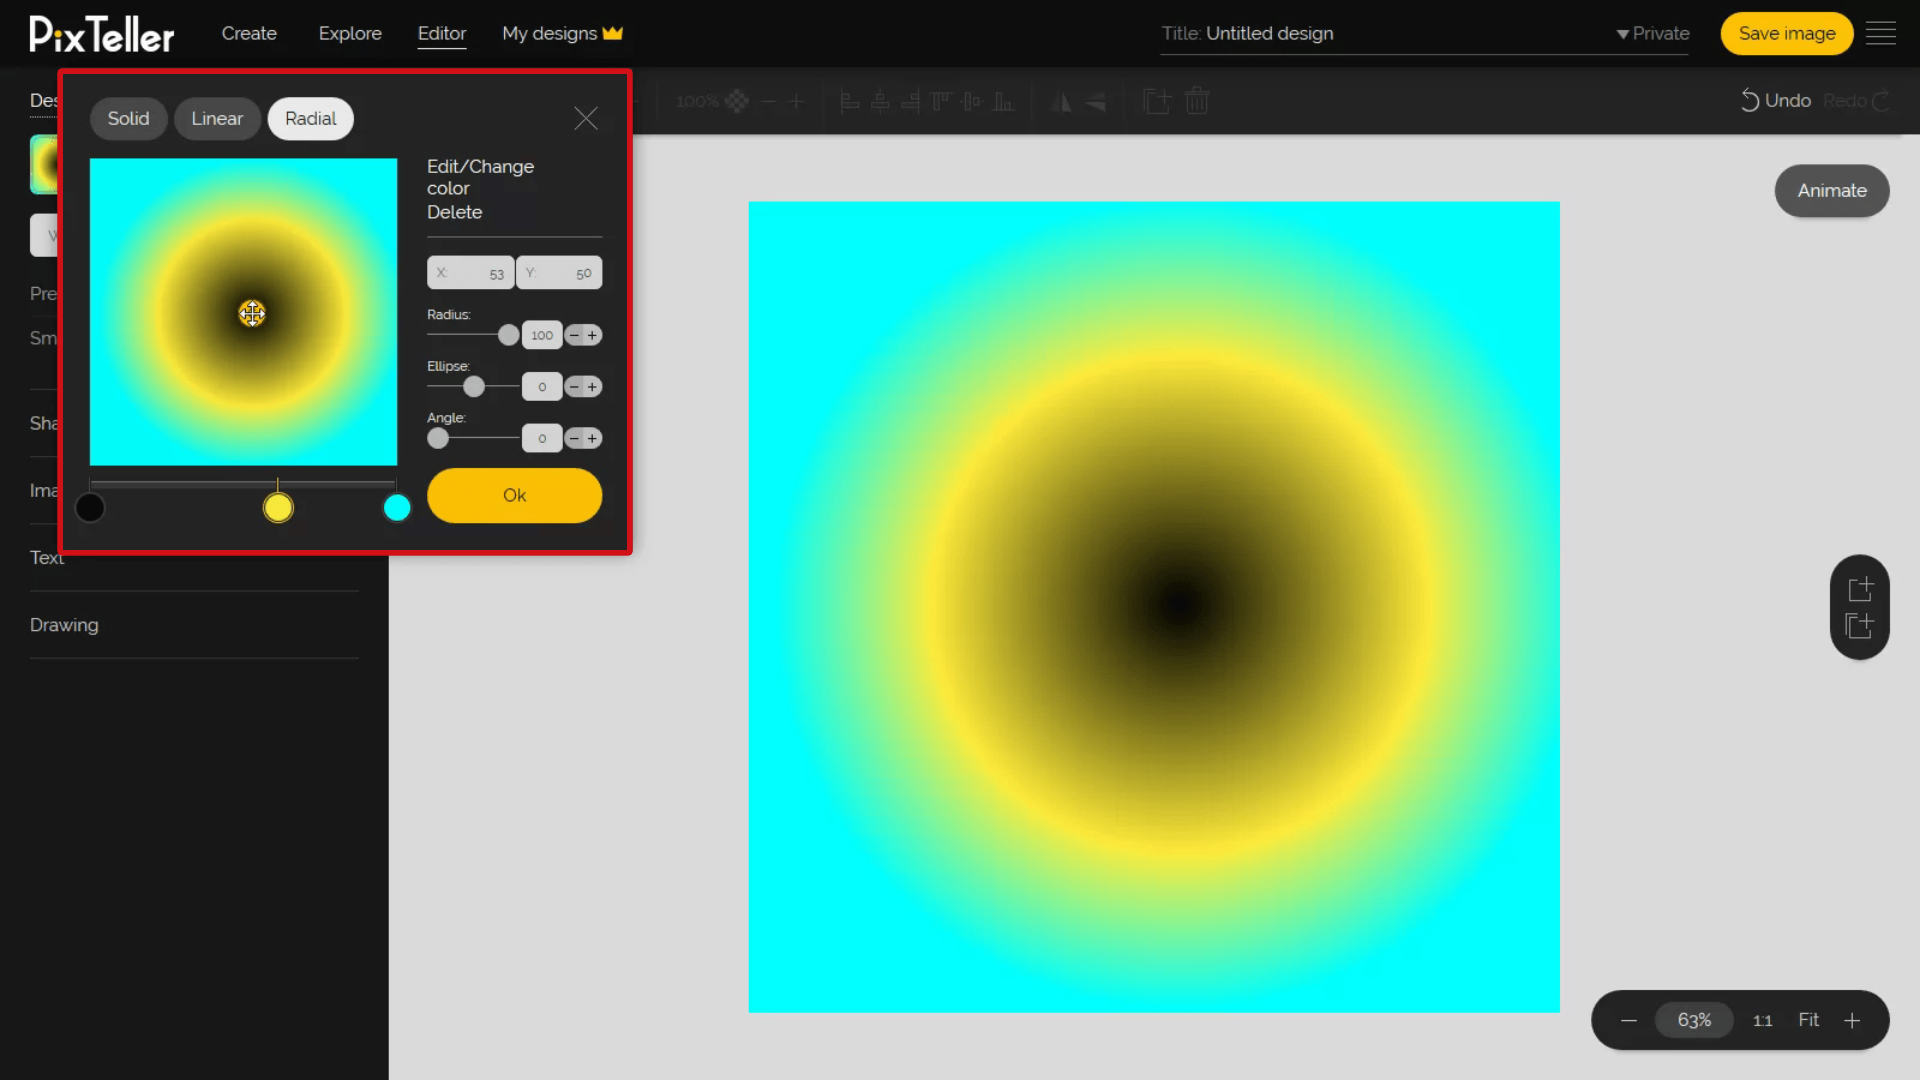1920x1080 pixels.
Task: Enable the yellow color stop
Action: click(278, 506)
